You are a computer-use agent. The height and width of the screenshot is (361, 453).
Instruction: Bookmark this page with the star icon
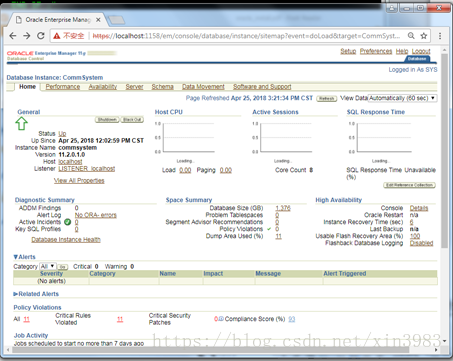click(424, 36)
